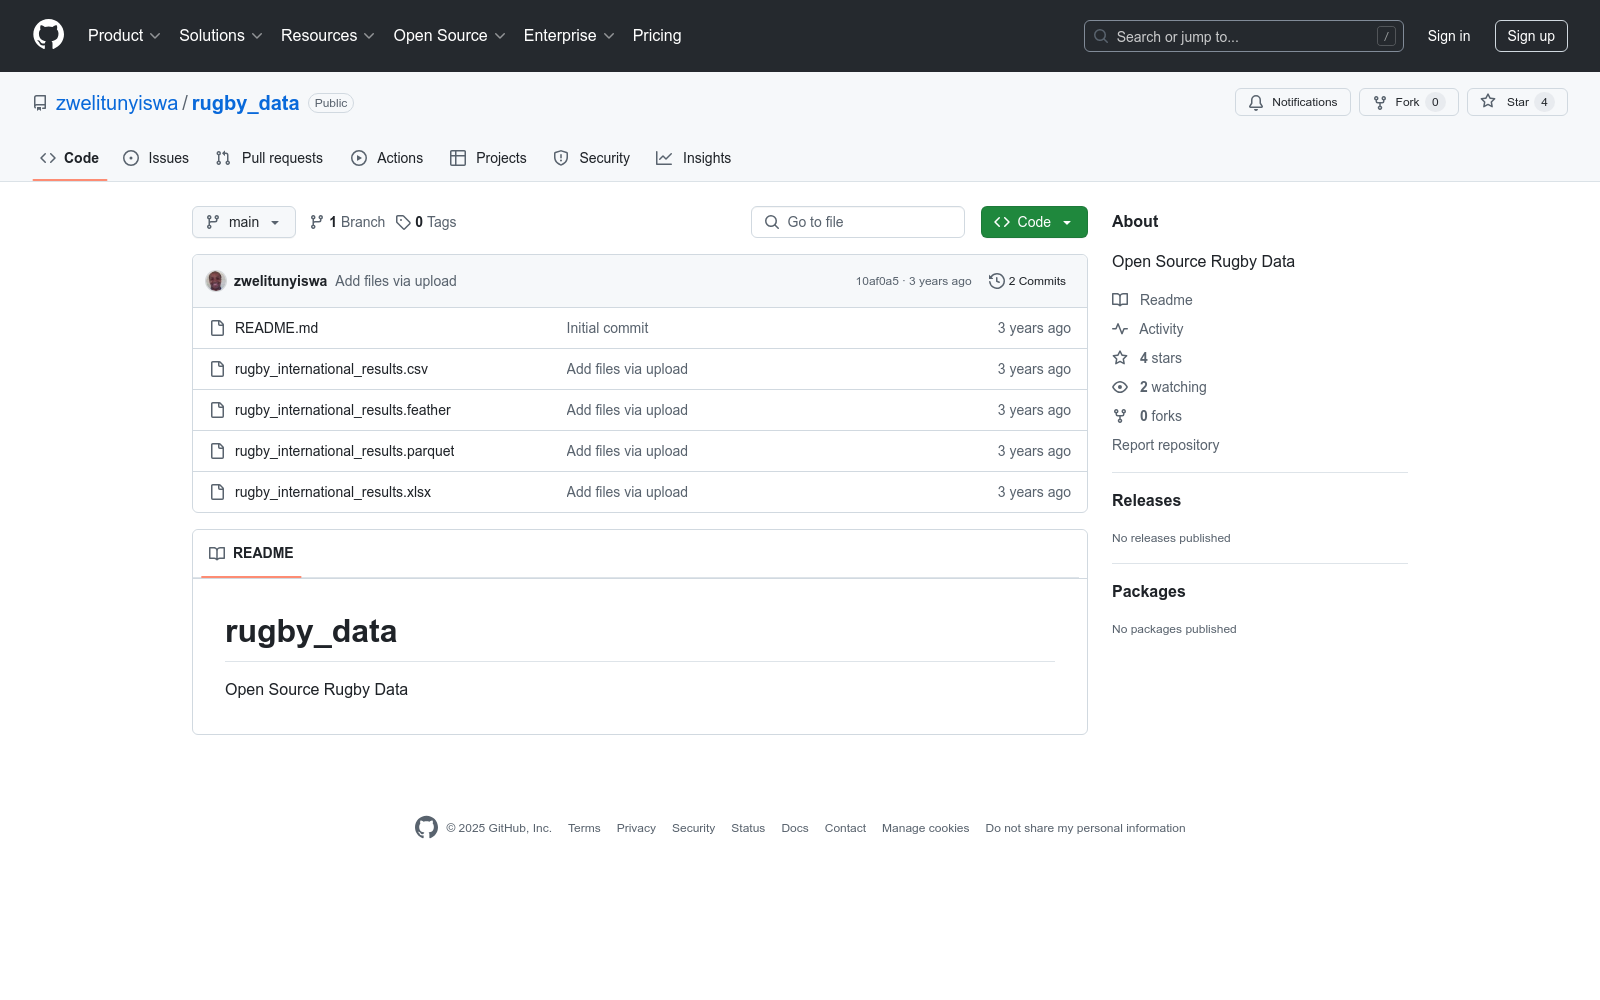Click the Sign up button
Image resolution: width=1600 pixels, height=1000 pixels.
(x=1531, y=36)
